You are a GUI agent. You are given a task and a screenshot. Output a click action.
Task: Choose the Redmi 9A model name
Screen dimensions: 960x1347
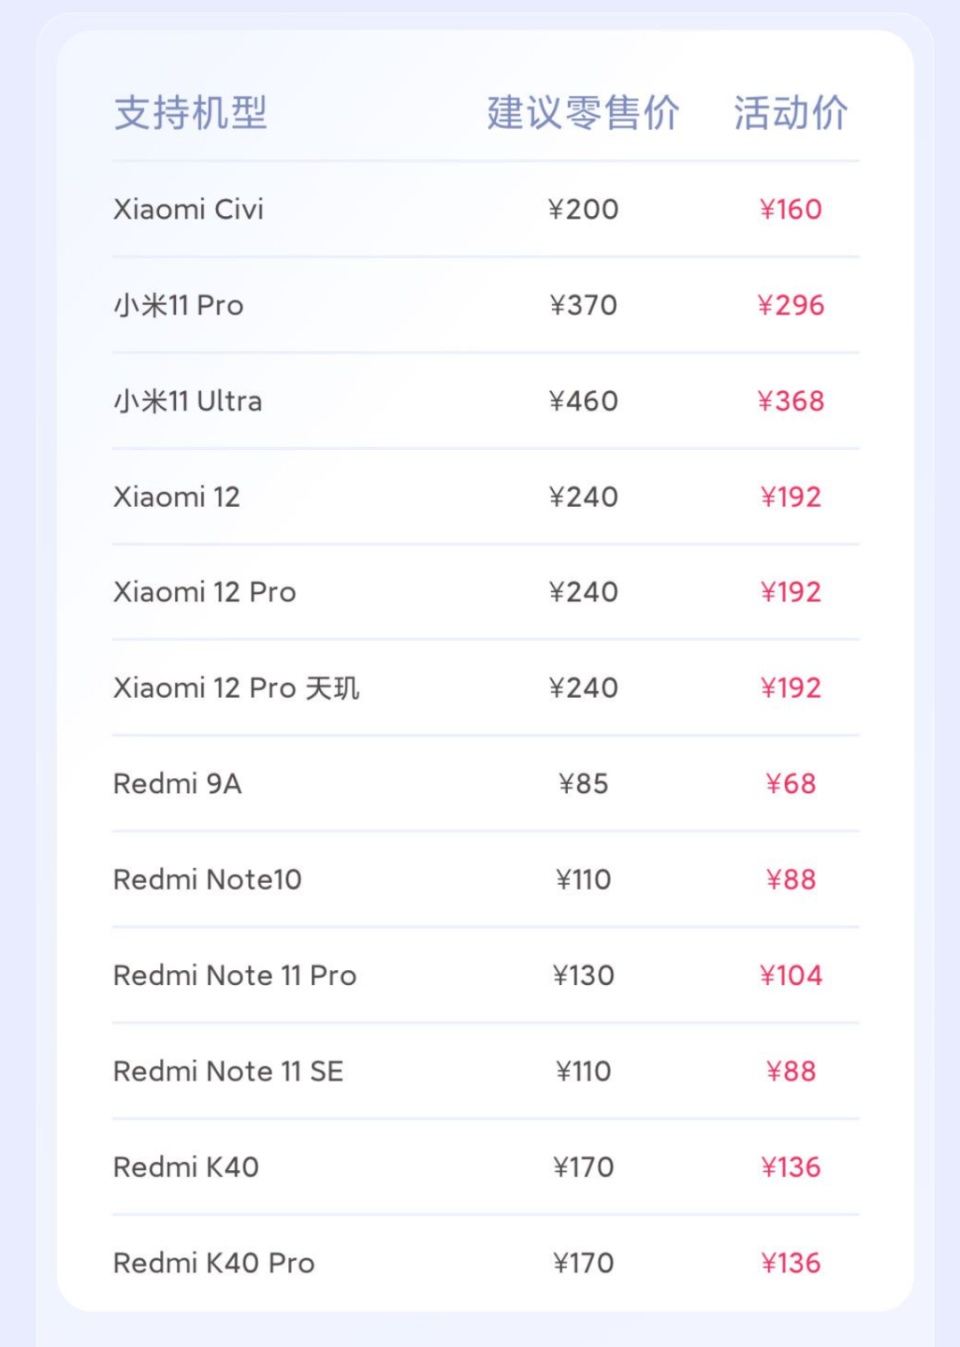(x=177, y=784)
